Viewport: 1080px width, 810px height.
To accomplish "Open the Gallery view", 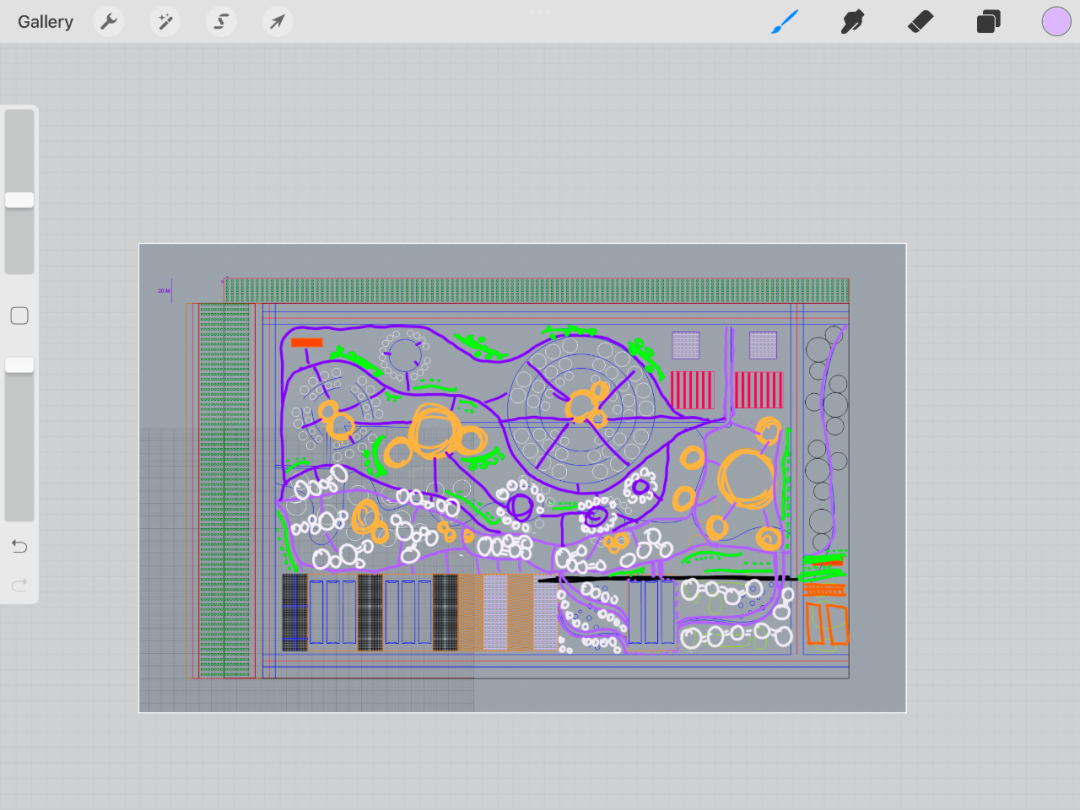I will coord(45,22).
